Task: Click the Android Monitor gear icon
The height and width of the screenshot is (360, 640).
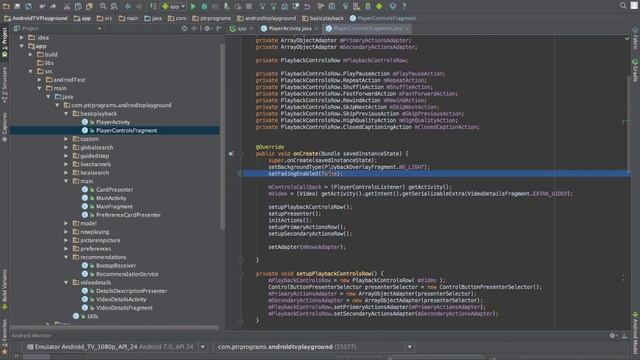Action: pyautogui.click(x=612, y=336)
